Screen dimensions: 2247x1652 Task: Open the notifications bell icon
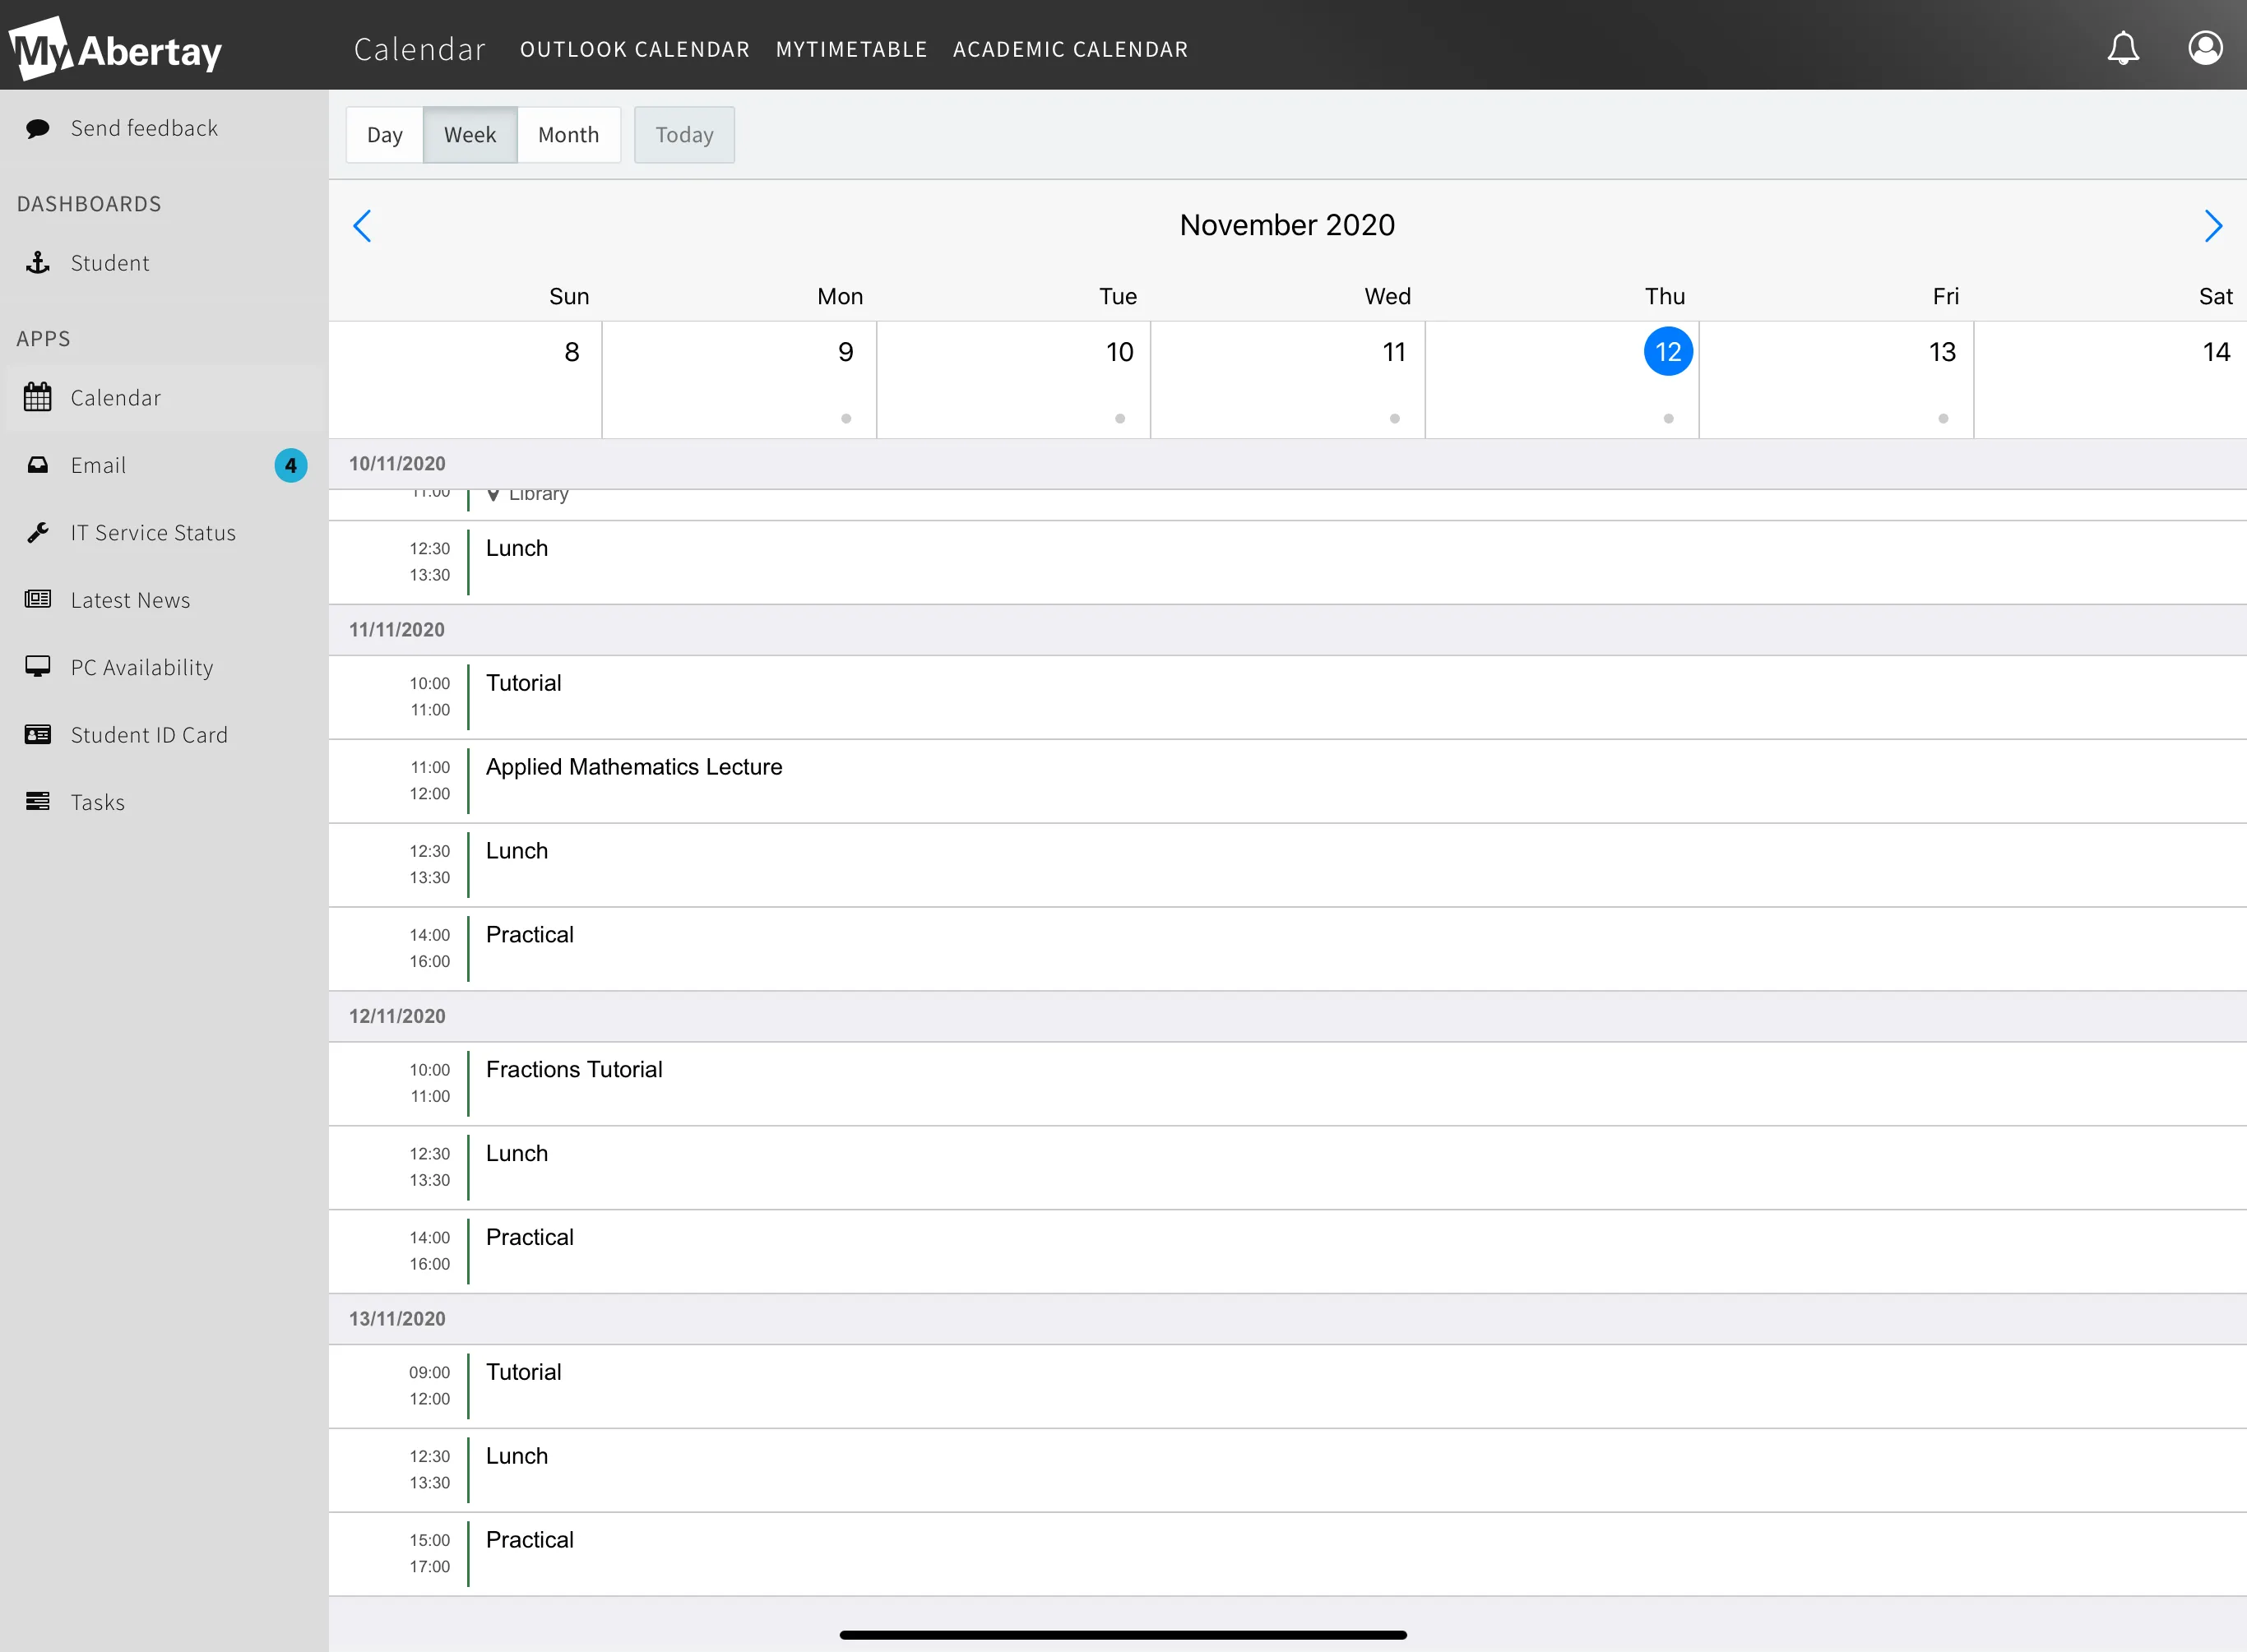pyautogui.click(x=2123, y=48)
